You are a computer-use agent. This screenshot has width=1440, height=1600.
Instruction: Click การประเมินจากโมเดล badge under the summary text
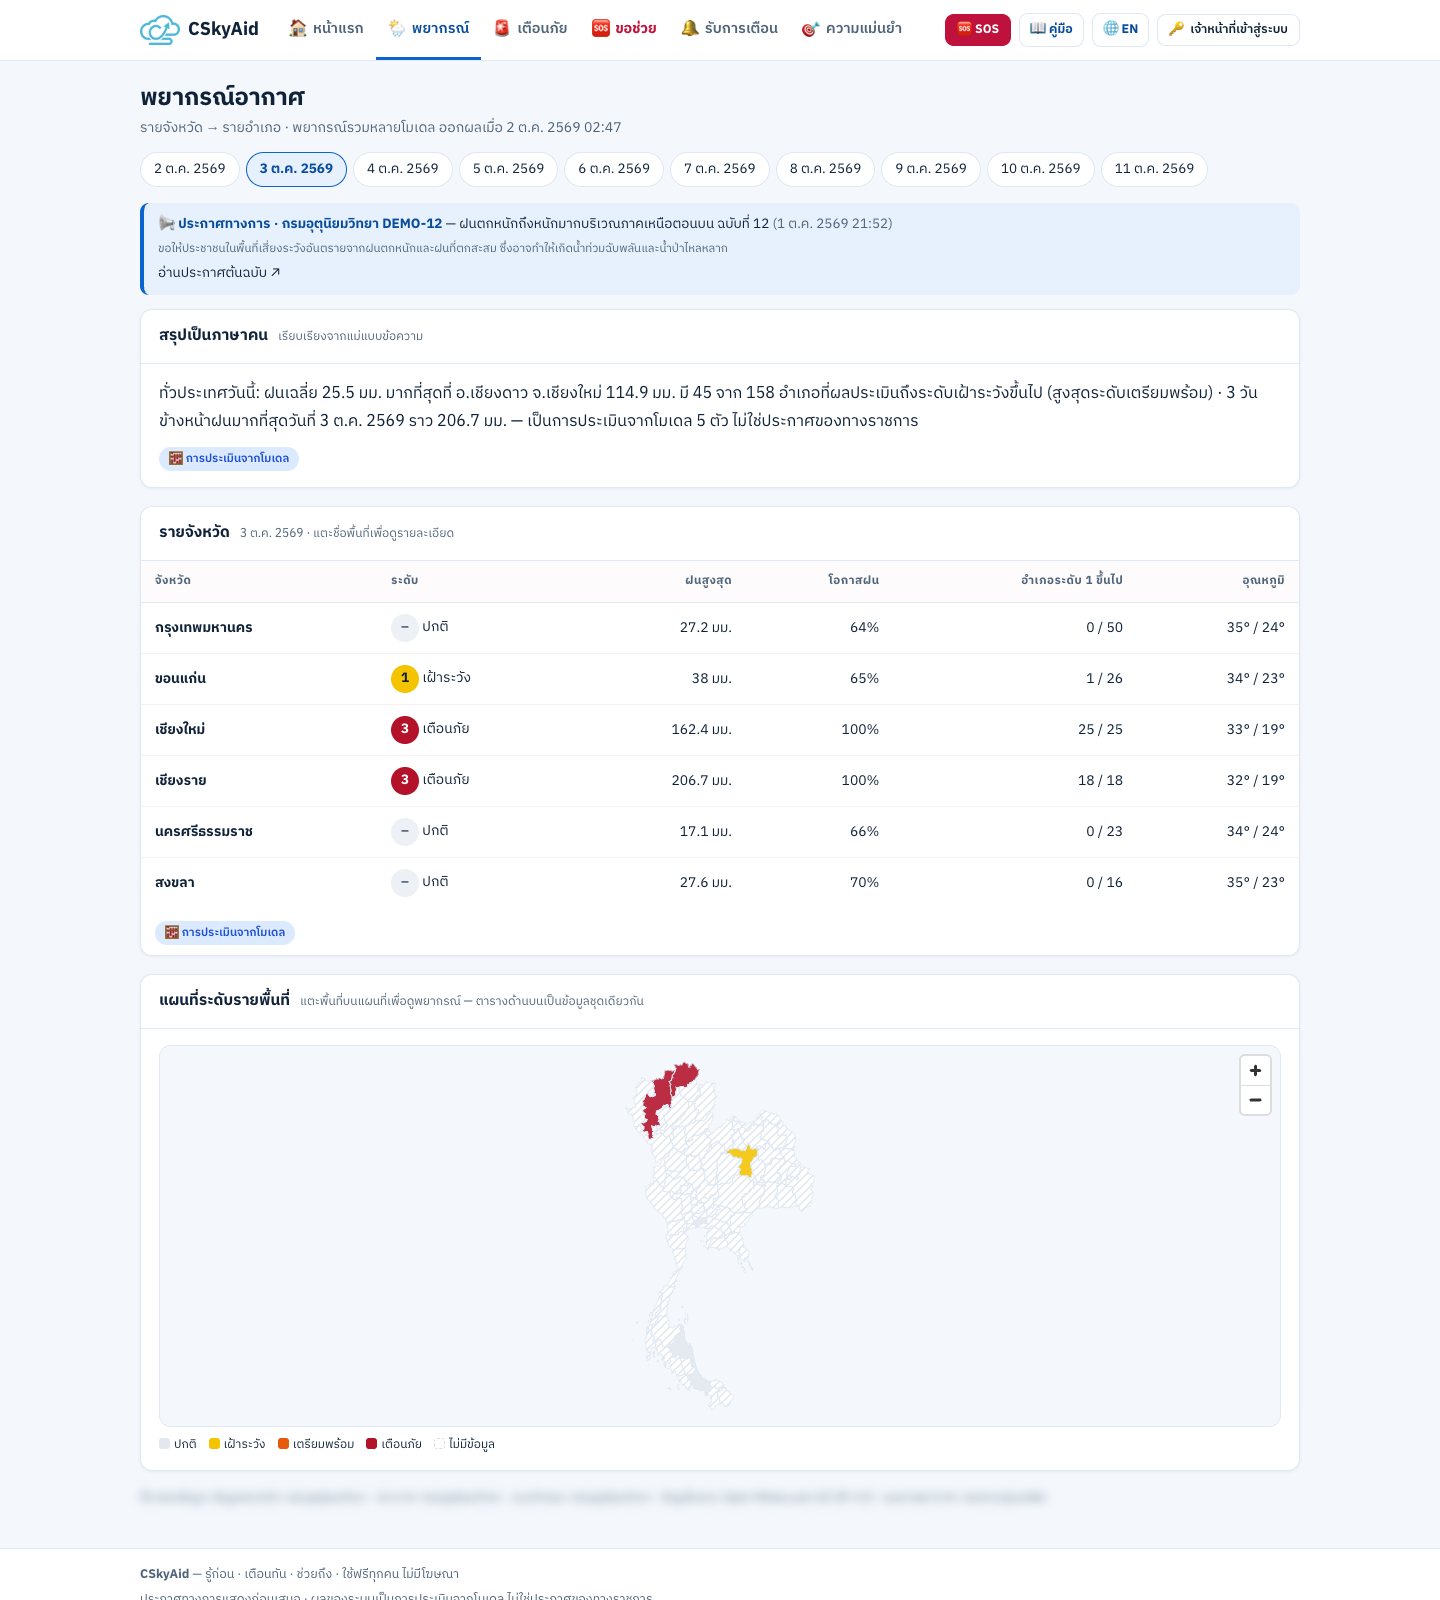click(229, 458)
